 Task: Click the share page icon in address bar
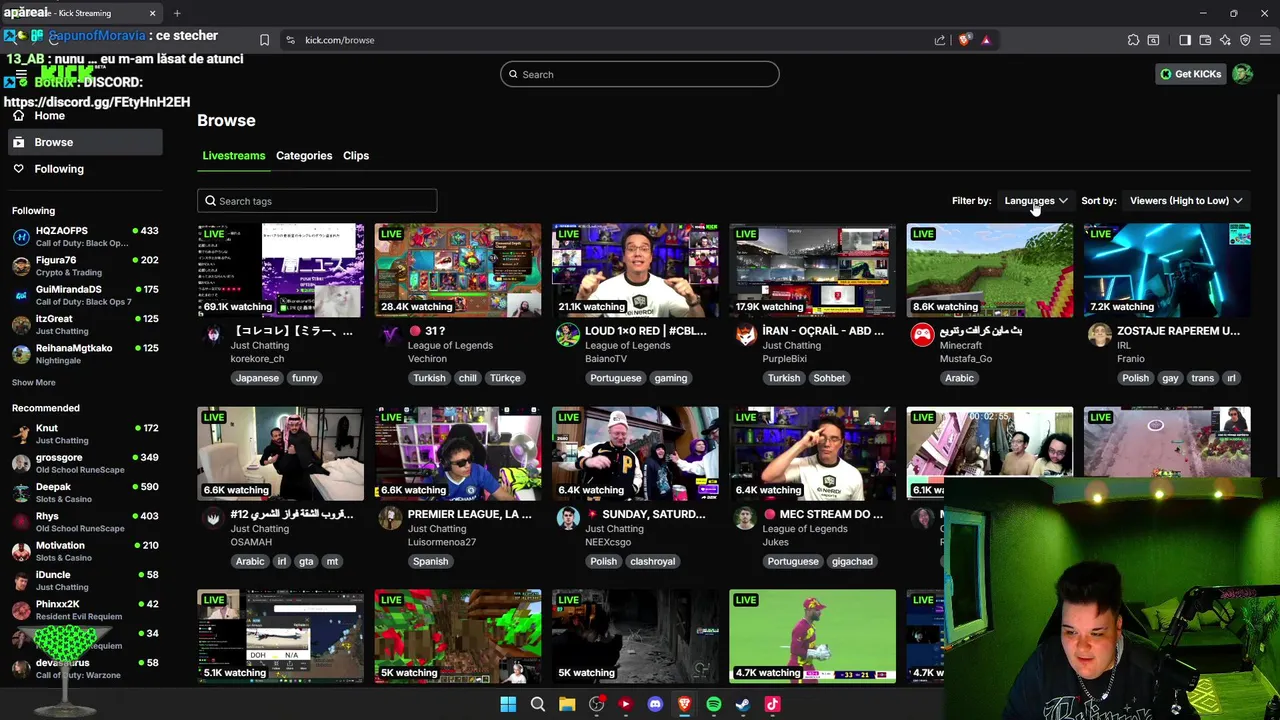coord(940,40)
